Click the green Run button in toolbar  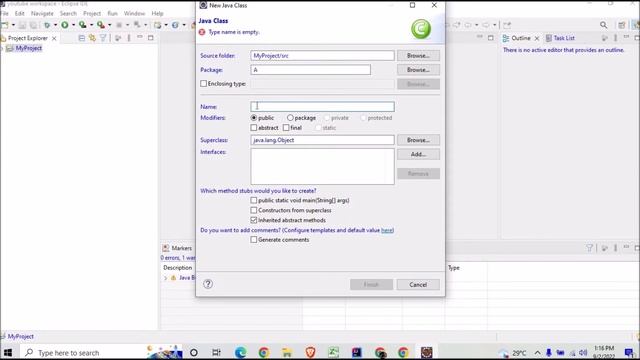[65, 25]
